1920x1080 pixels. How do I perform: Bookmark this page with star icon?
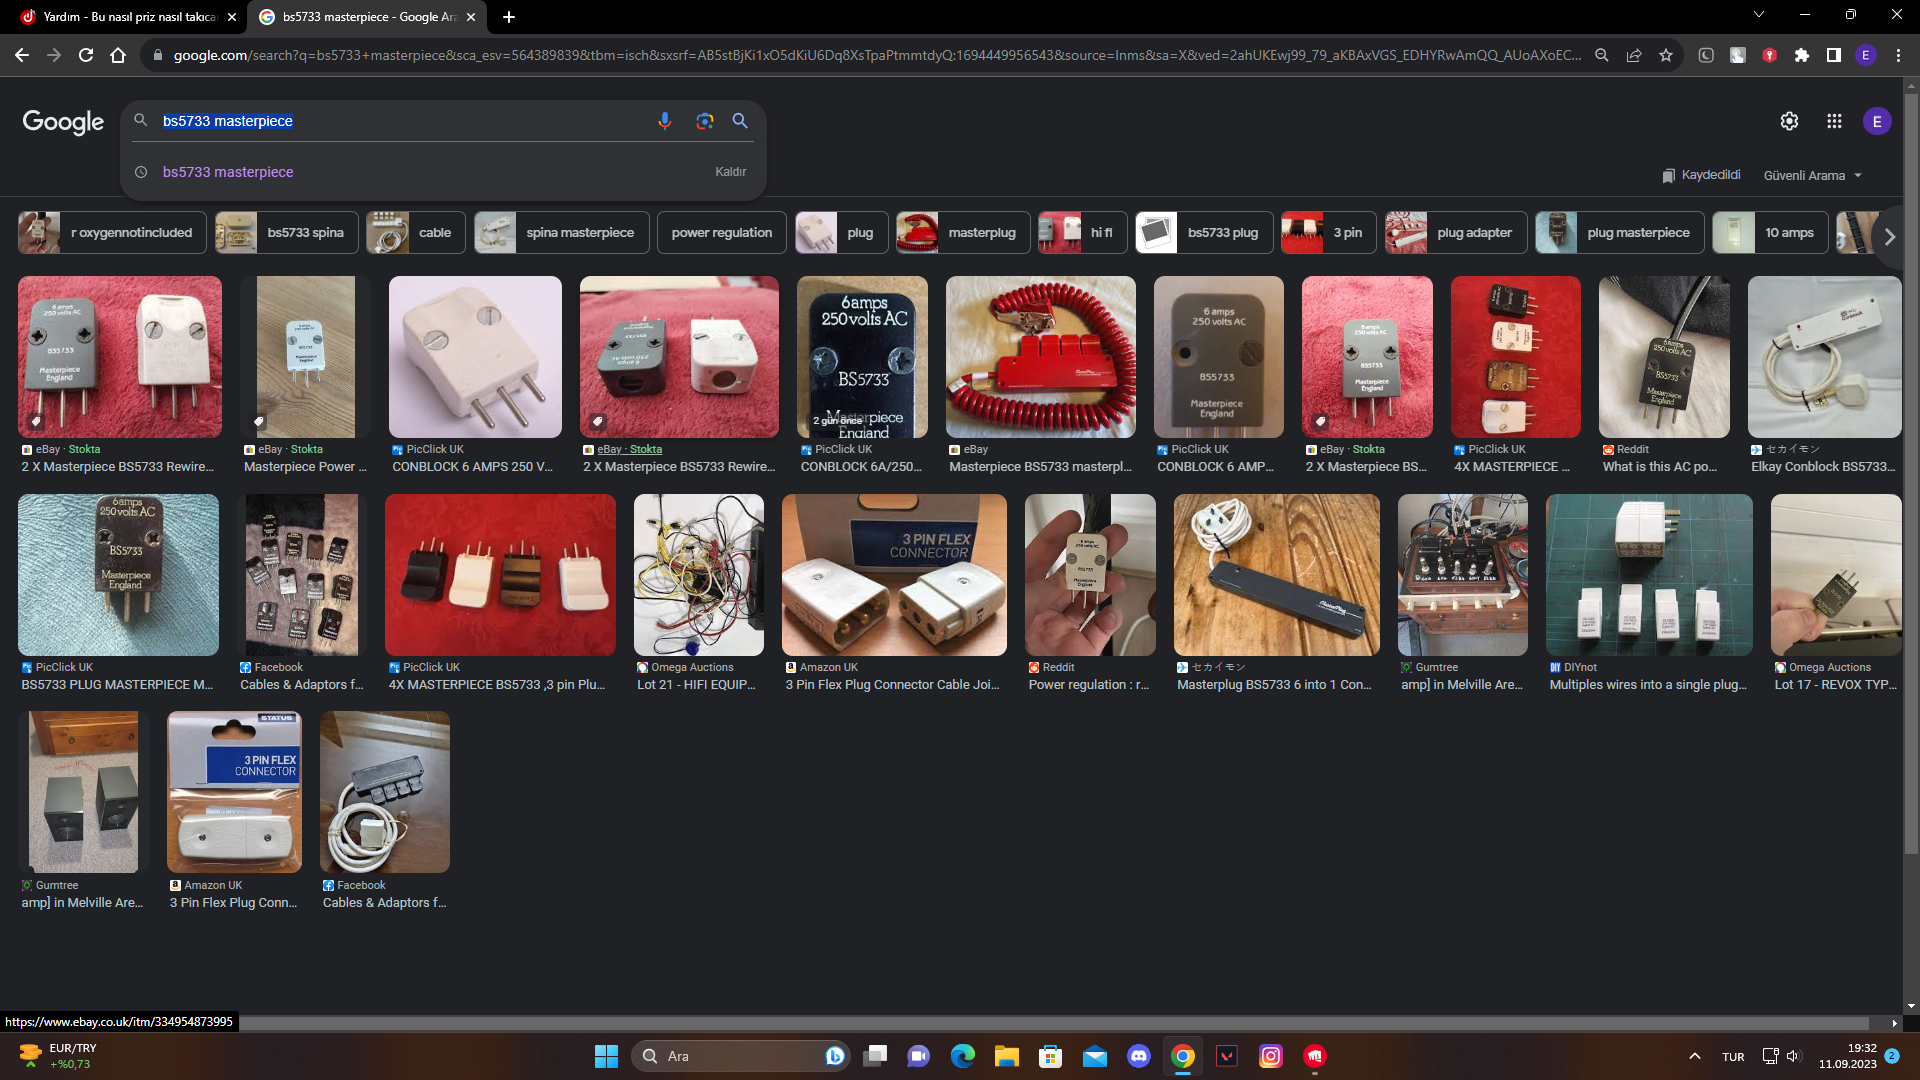click(1666, 55)
